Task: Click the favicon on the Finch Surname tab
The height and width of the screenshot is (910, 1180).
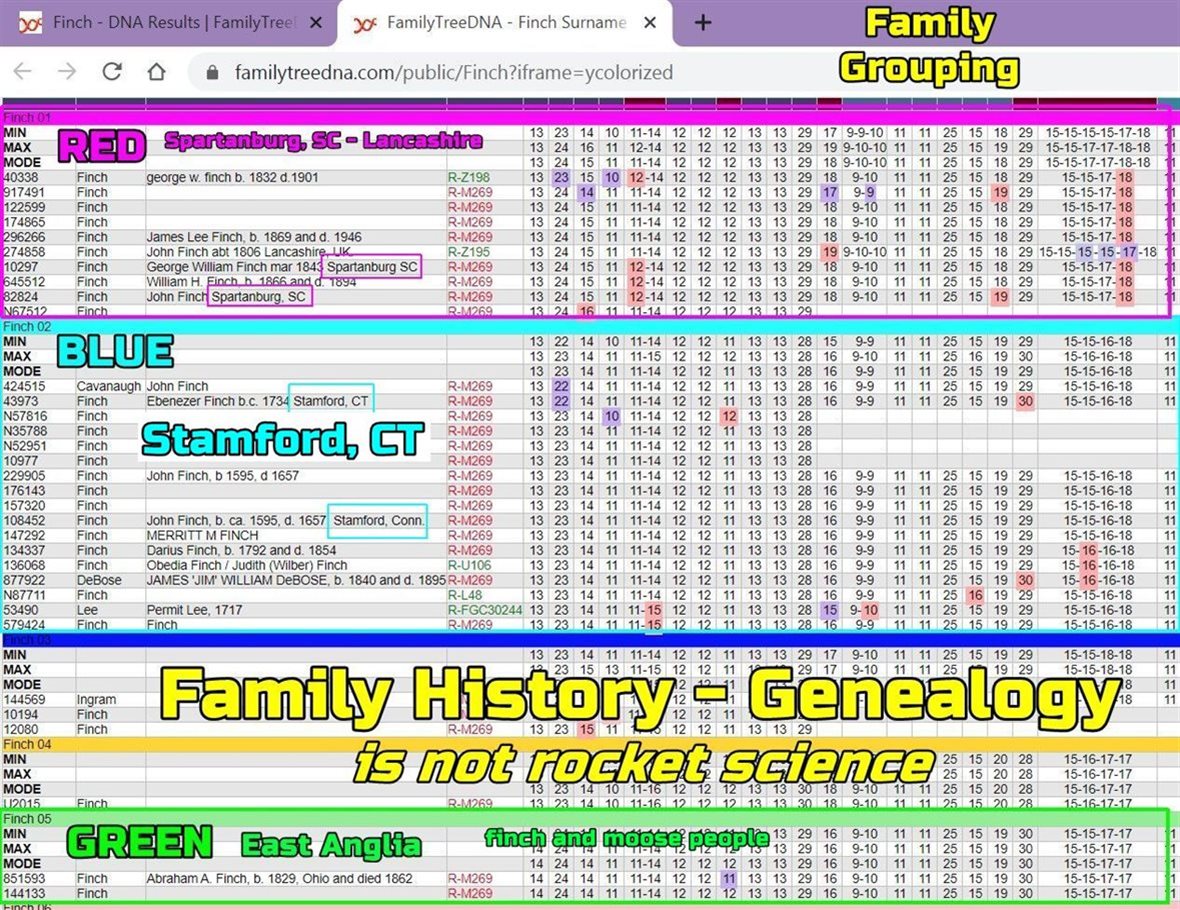Action: tap(365, 22)
